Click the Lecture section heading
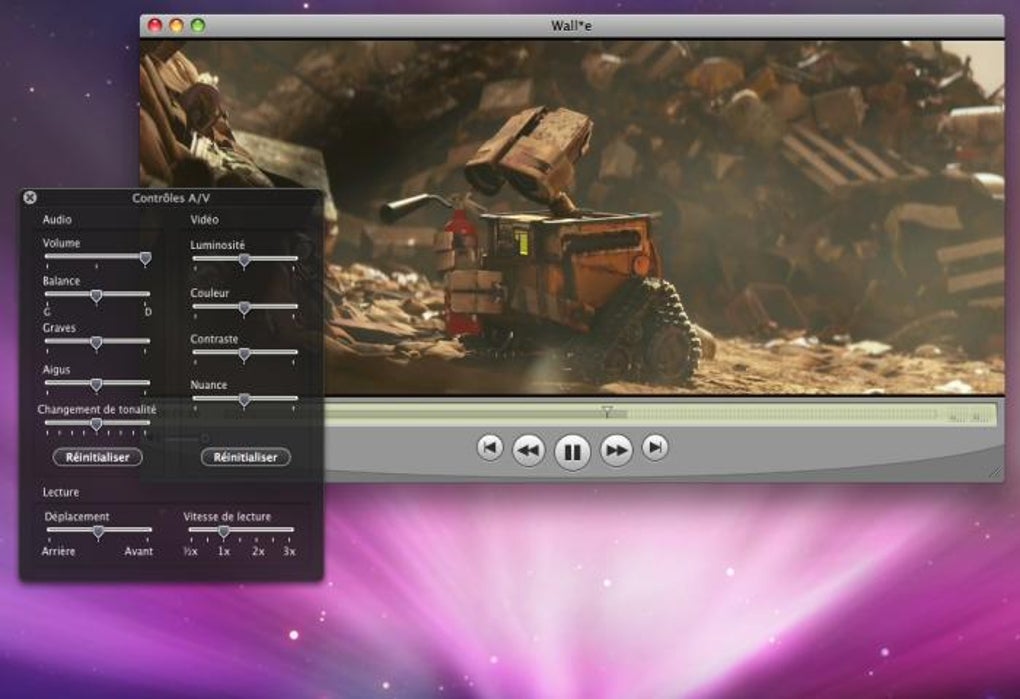The image size is (1020, 699). tap(60, 492)
